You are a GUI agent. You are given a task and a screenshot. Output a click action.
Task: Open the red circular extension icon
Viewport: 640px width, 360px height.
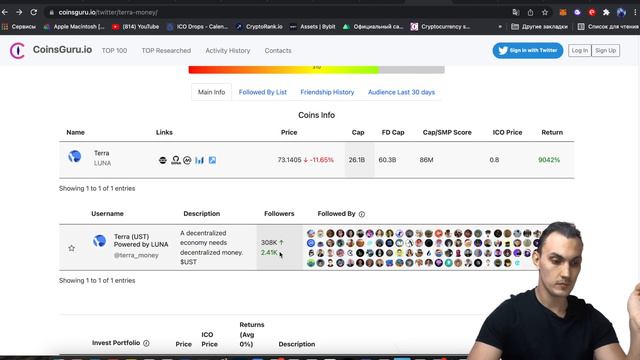[592, 12]
